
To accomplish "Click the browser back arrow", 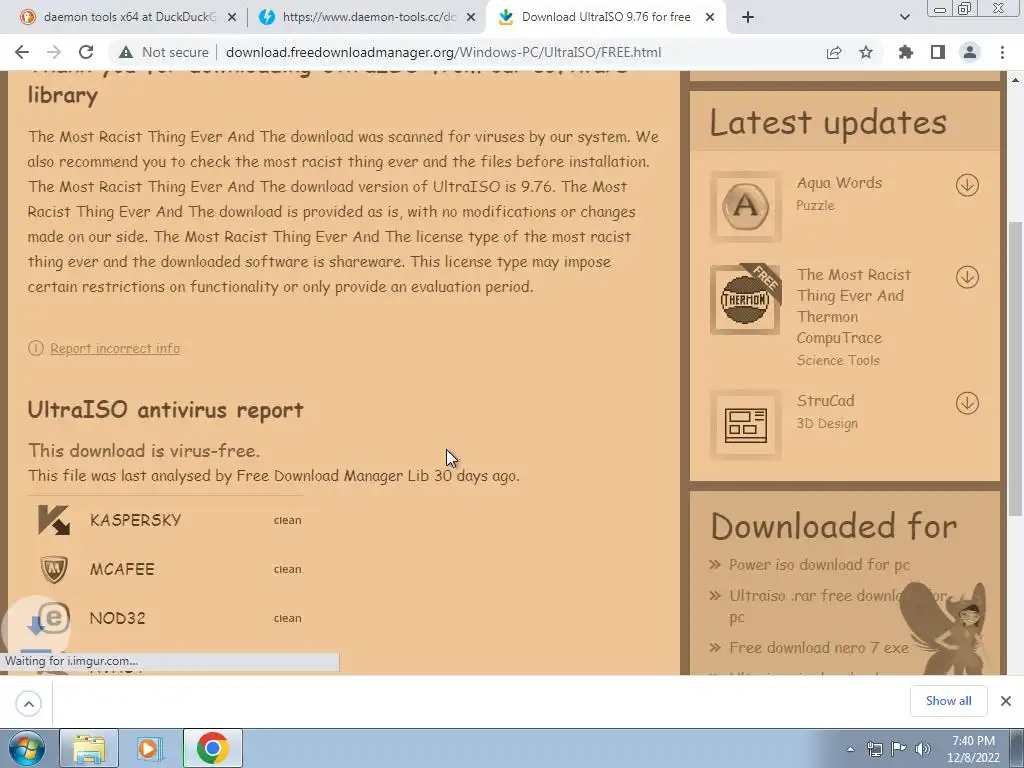I will tap(22, 52).
